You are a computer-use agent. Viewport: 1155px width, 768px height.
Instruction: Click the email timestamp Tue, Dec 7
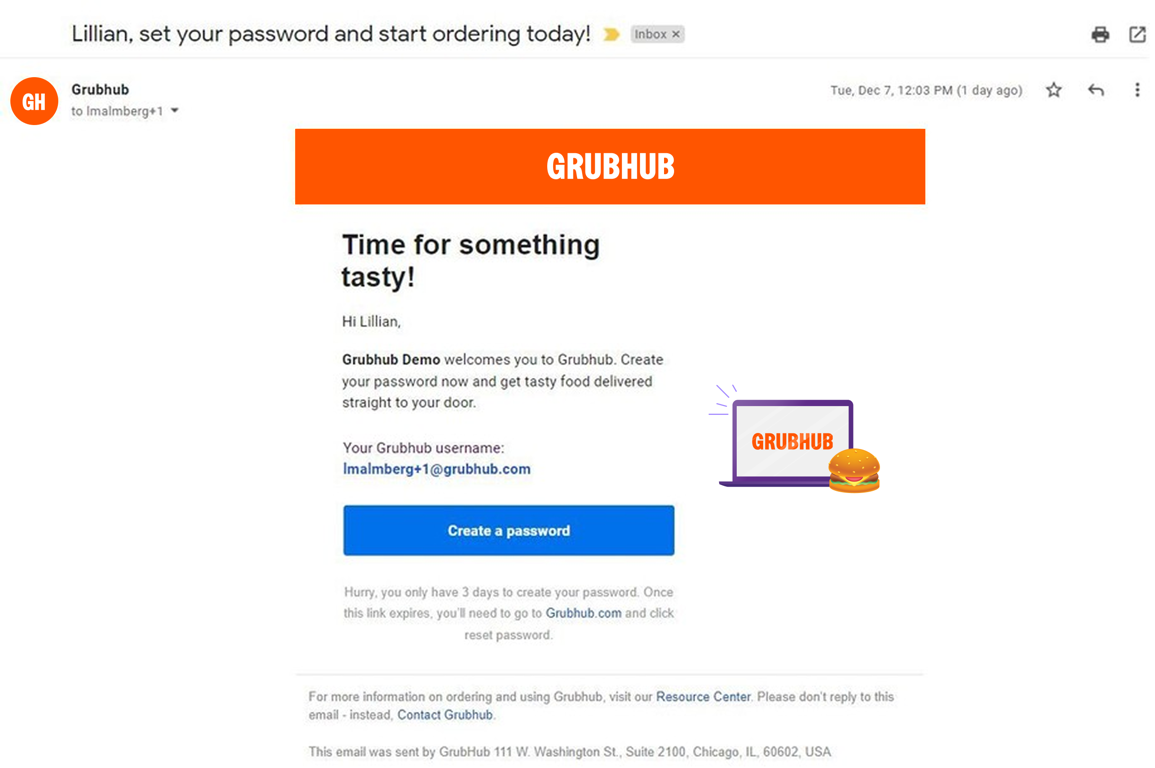tap(925, 90)
